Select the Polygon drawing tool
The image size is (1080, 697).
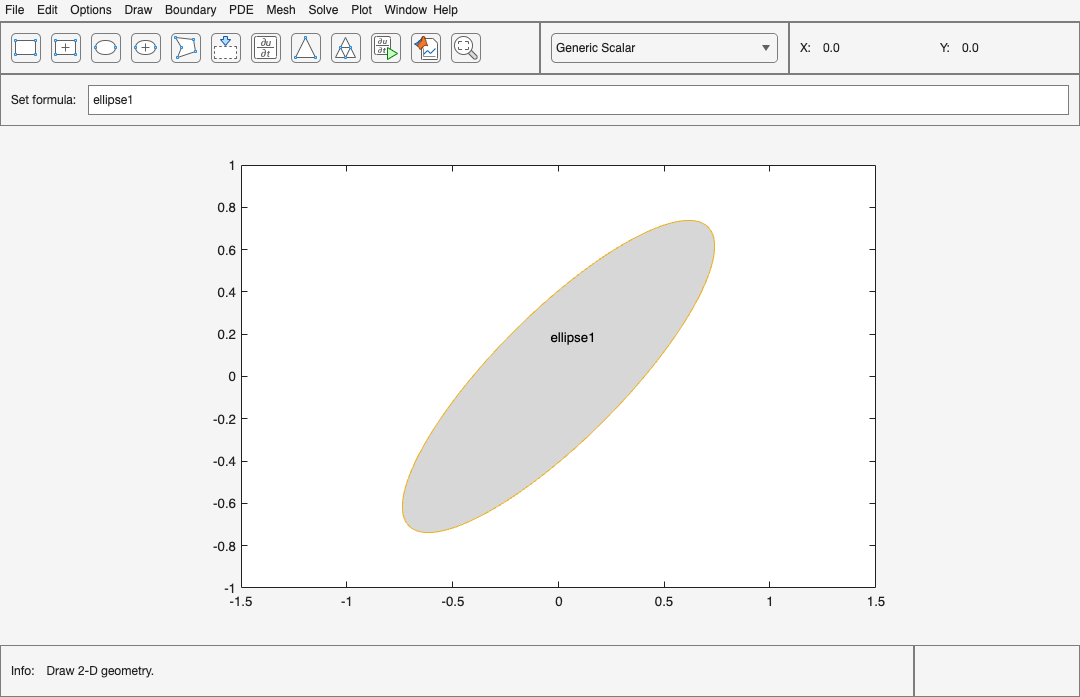pos(185,47)
